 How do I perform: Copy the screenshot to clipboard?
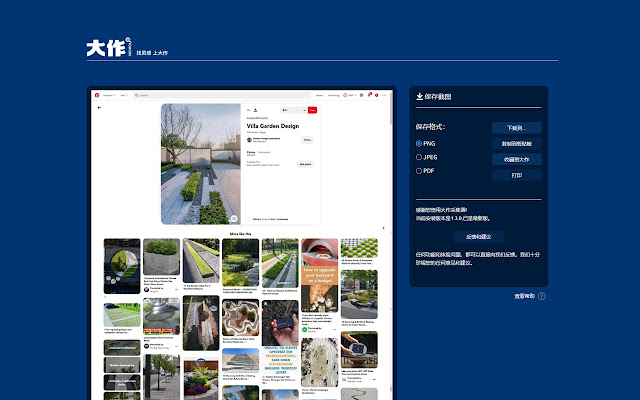(x=516, y=143)
